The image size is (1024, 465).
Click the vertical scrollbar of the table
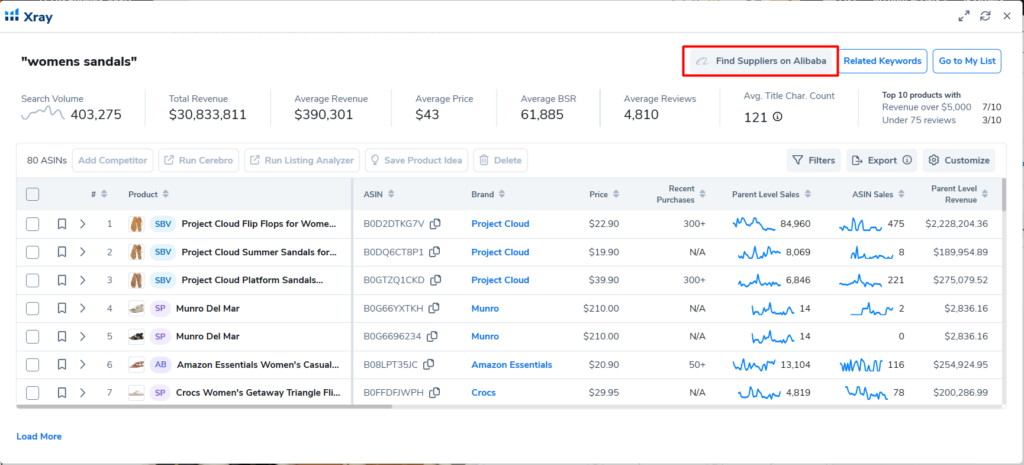(1003, 194)
